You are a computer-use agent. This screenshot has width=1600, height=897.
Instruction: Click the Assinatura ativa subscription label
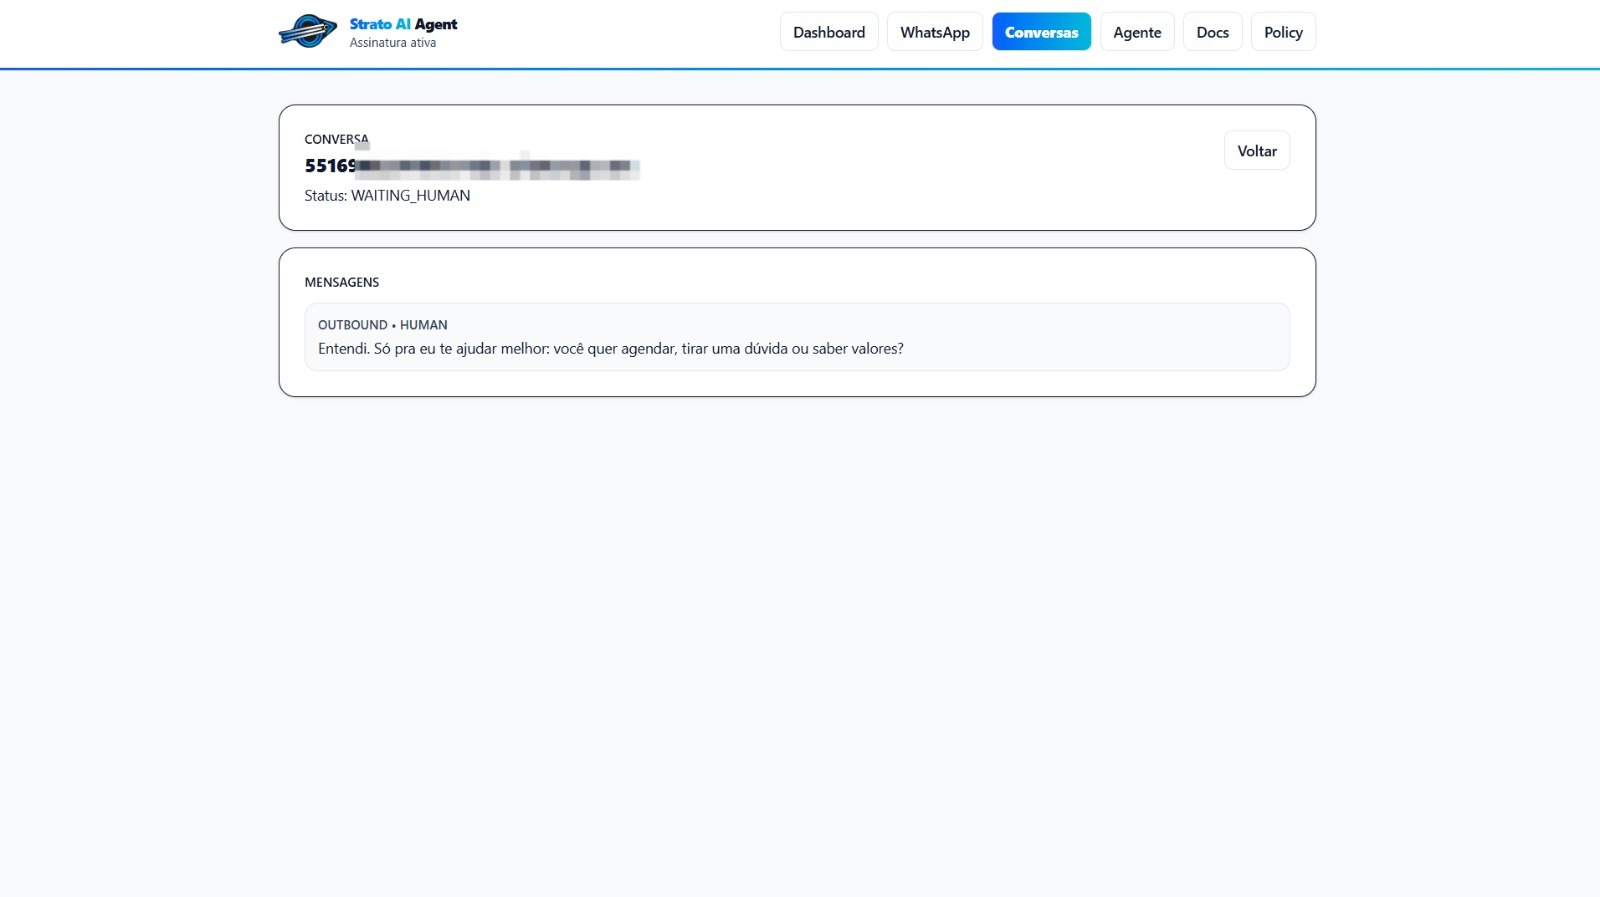(393, 43)
